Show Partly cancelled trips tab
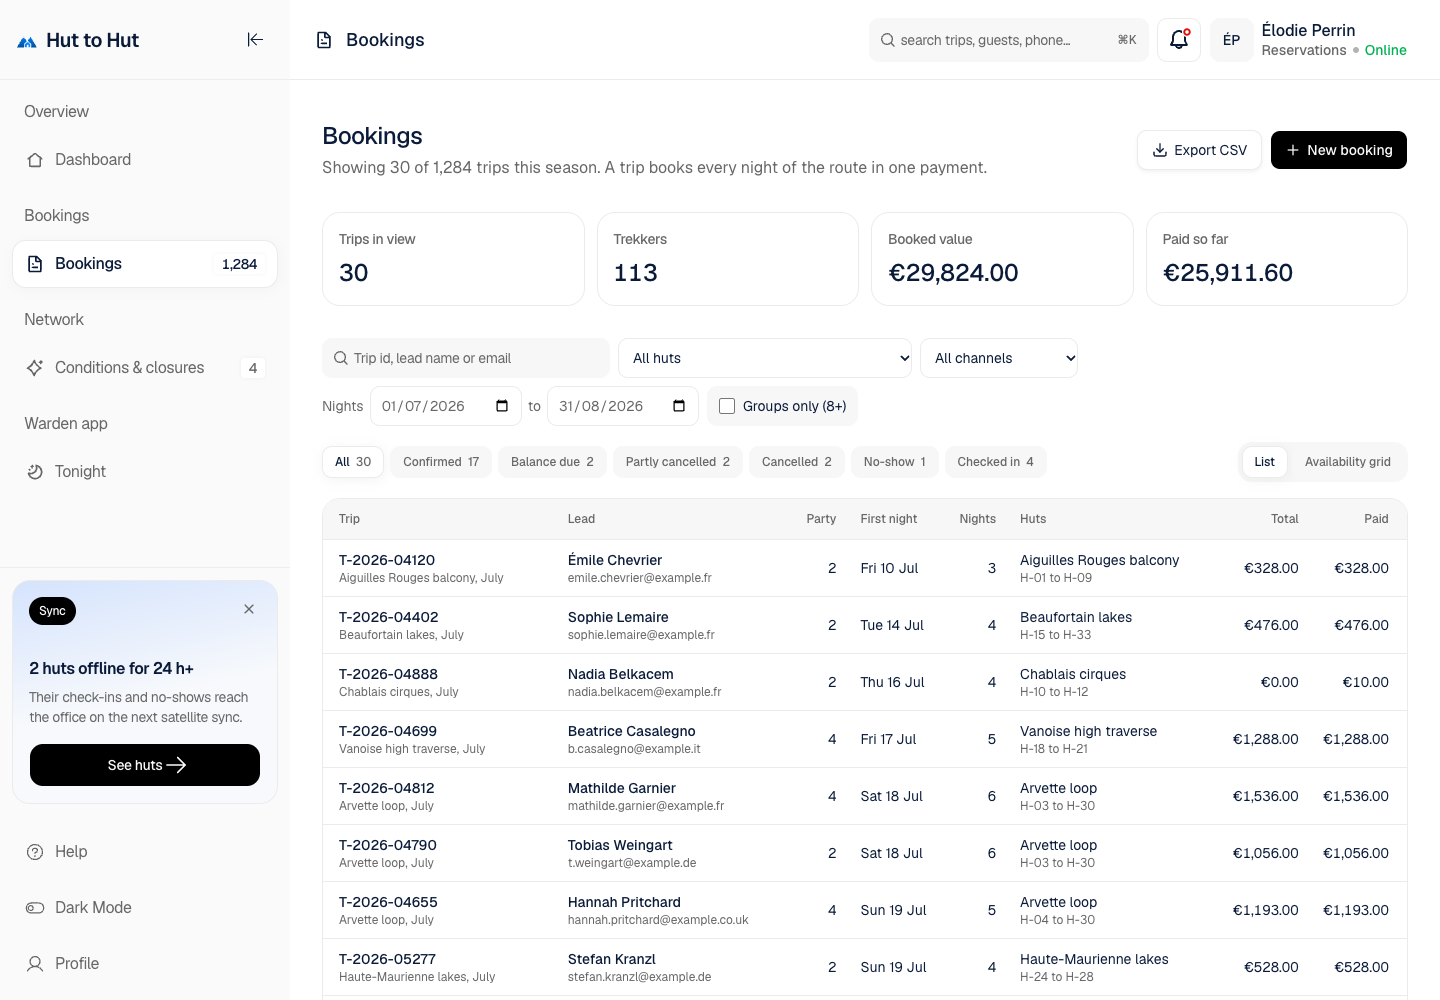 (678, 462)
